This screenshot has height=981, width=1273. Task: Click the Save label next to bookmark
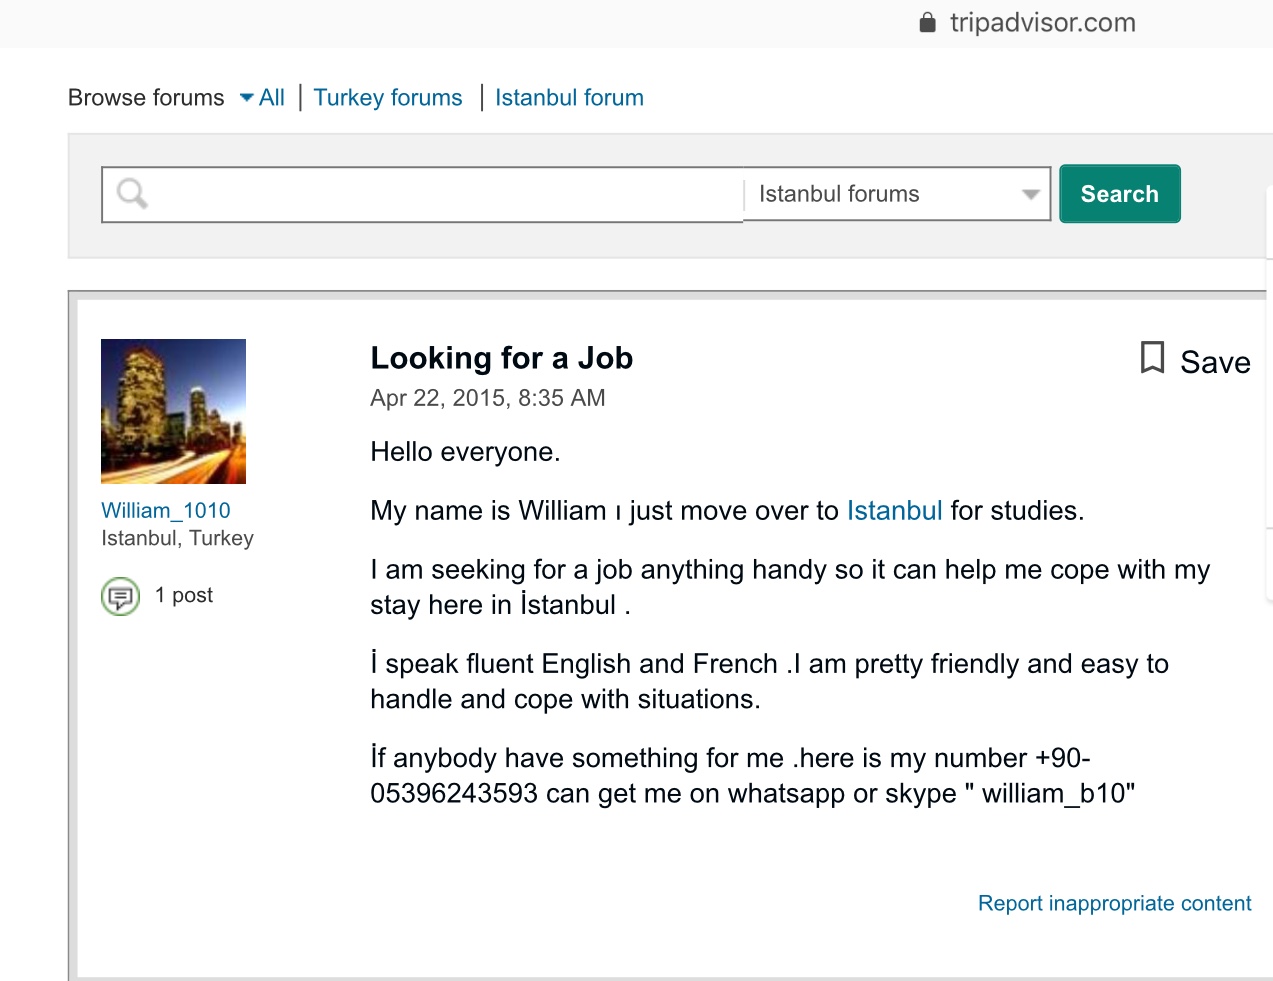[x=1215, y=362]
